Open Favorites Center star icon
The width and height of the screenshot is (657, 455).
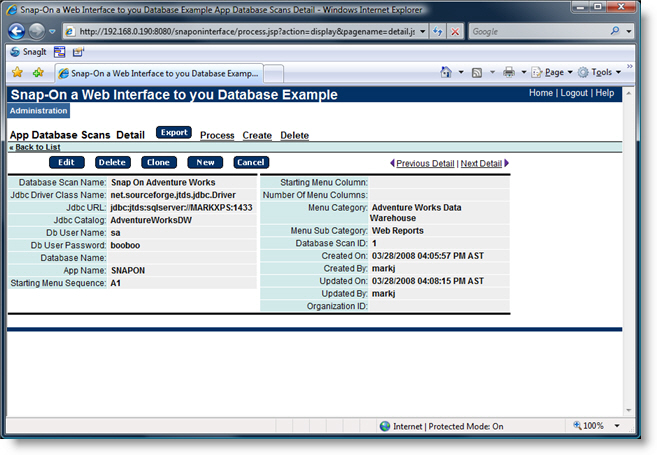click(17, 72)
